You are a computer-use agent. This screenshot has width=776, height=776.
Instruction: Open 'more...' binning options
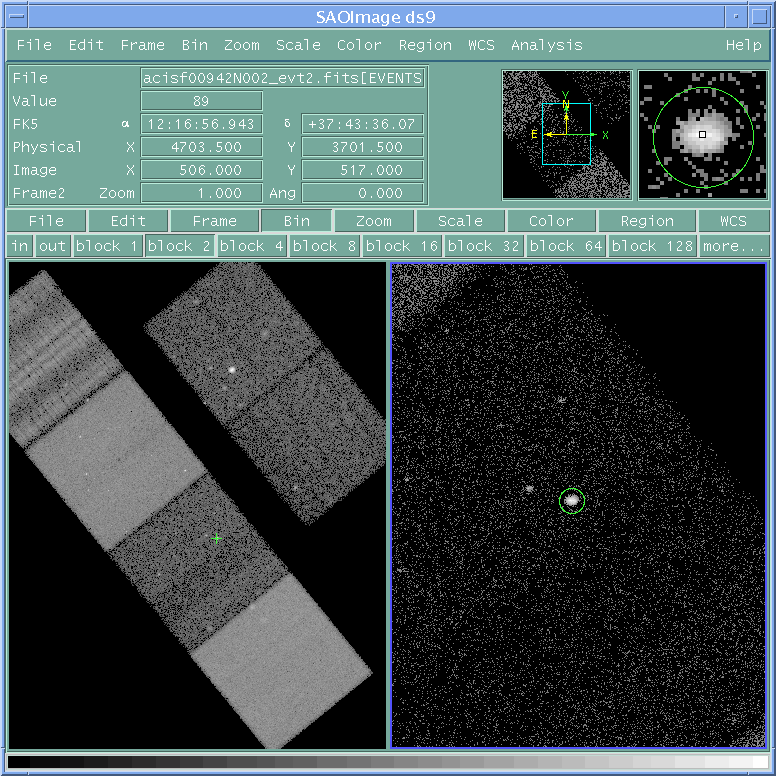point(733,246)
